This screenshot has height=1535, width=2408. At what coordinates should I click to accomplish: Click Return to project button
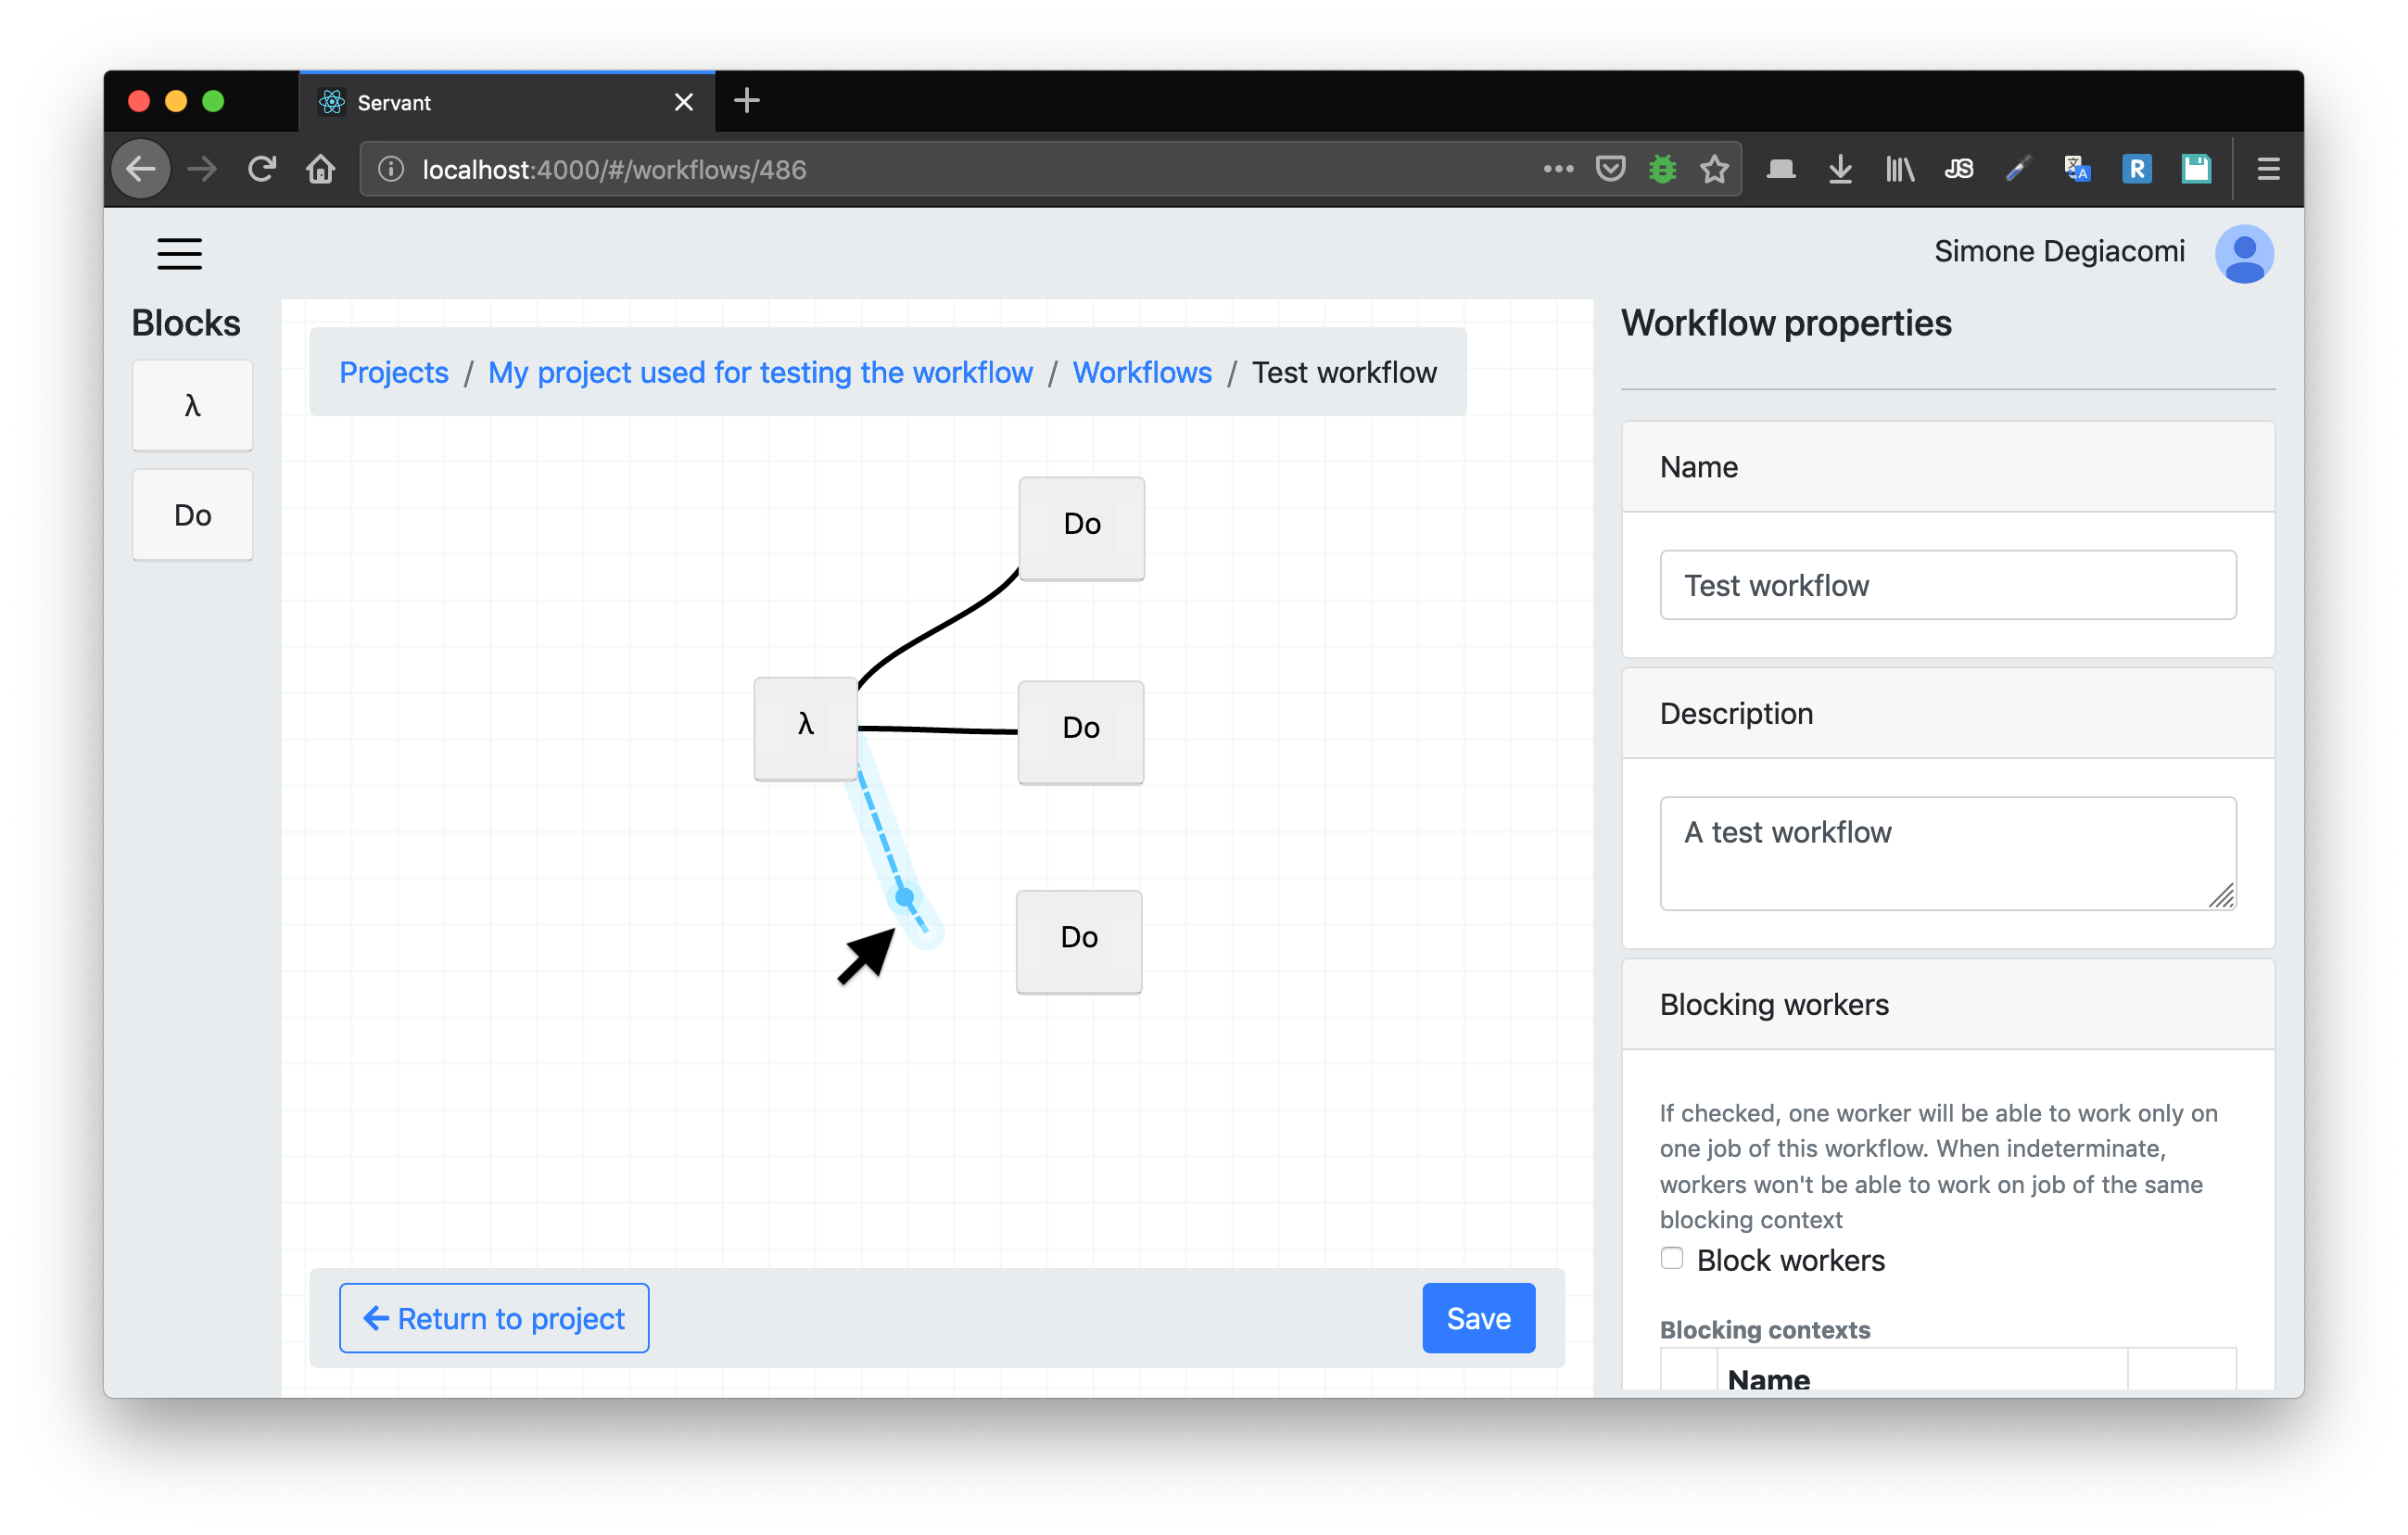pos(494,1318)
